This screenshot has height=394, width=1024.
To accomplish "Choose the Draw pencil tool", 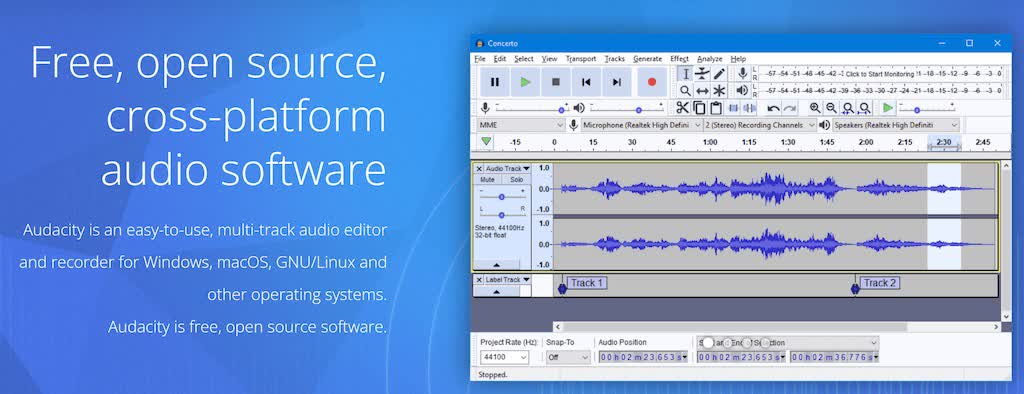I will 719,74.
